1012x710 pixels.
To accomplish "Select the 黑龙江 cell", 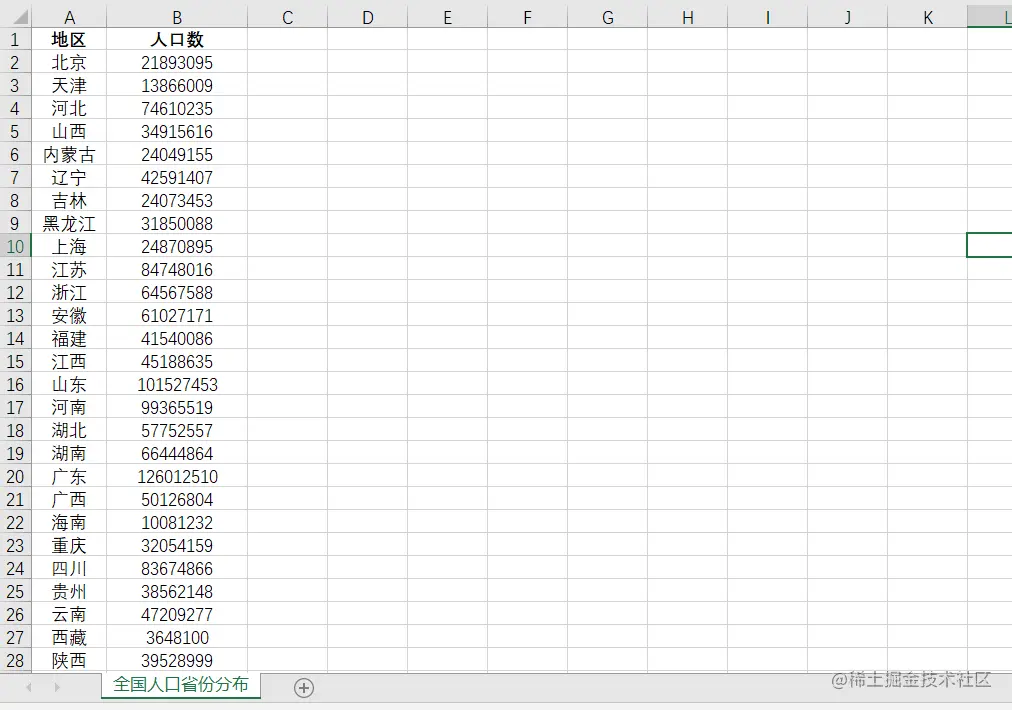I will point(69,224).
